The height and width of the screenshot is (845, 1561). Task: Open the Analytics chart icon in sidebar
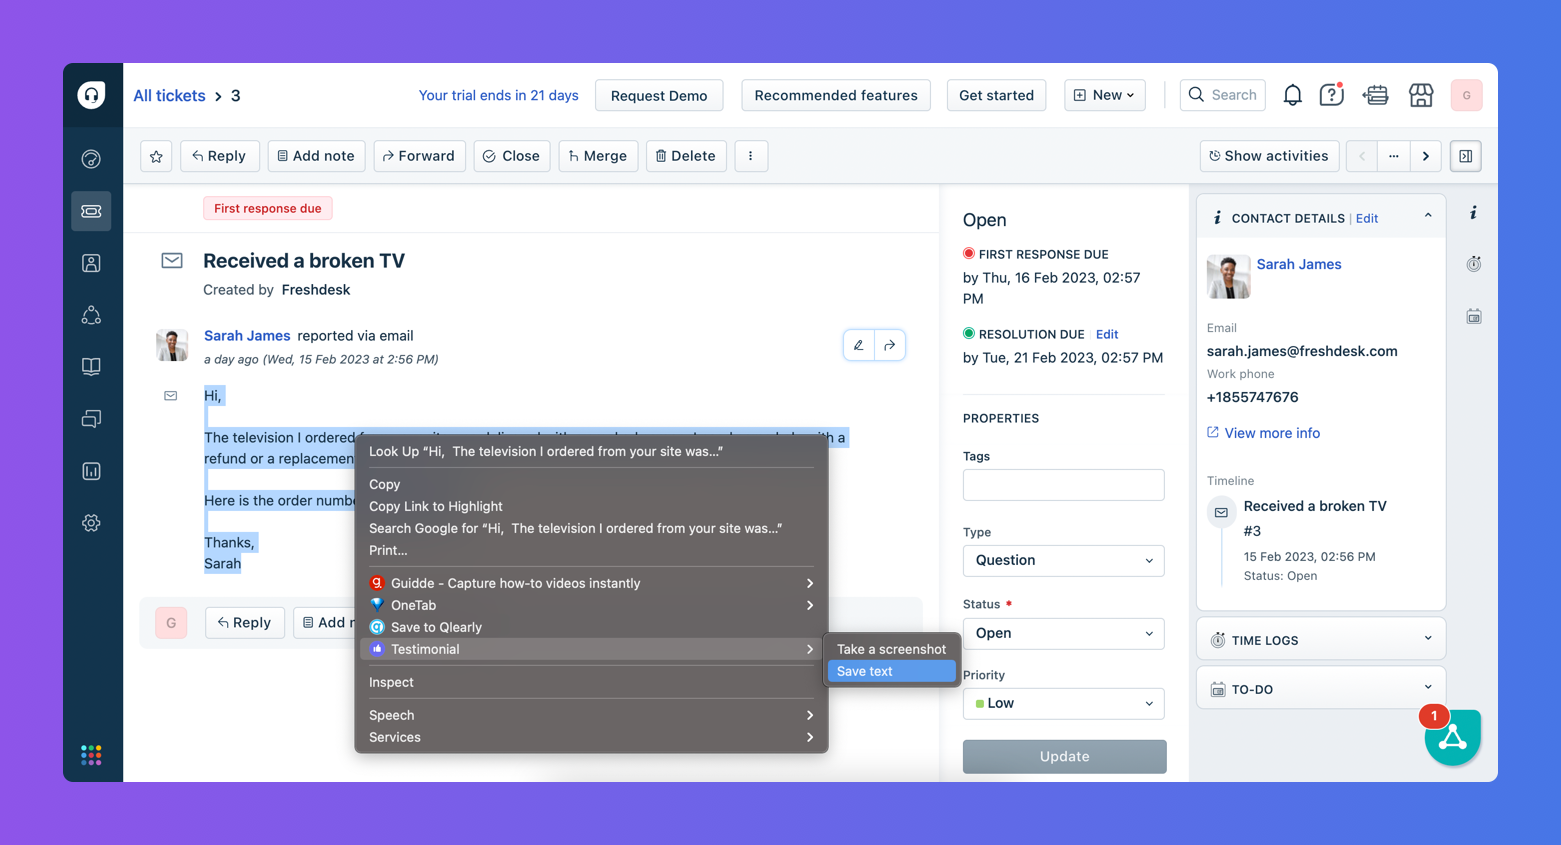91,471
